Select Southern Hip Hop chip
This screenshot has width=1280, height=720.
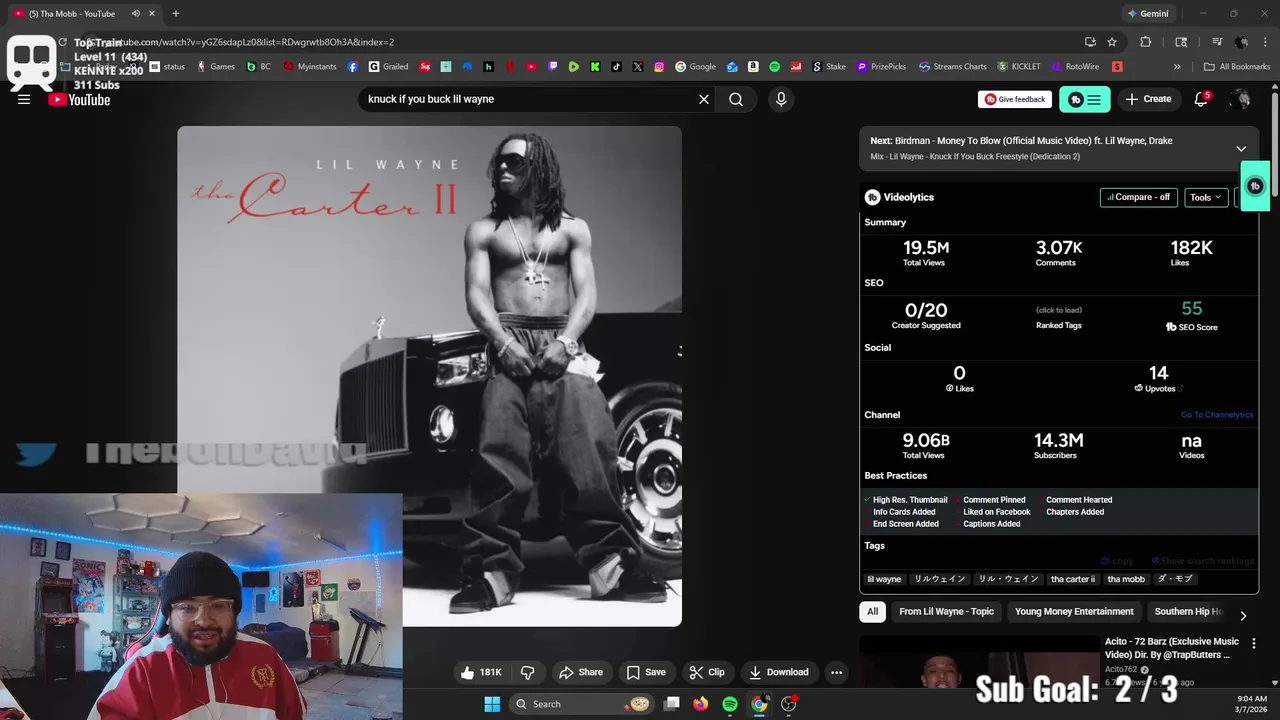click(1188, 611)
